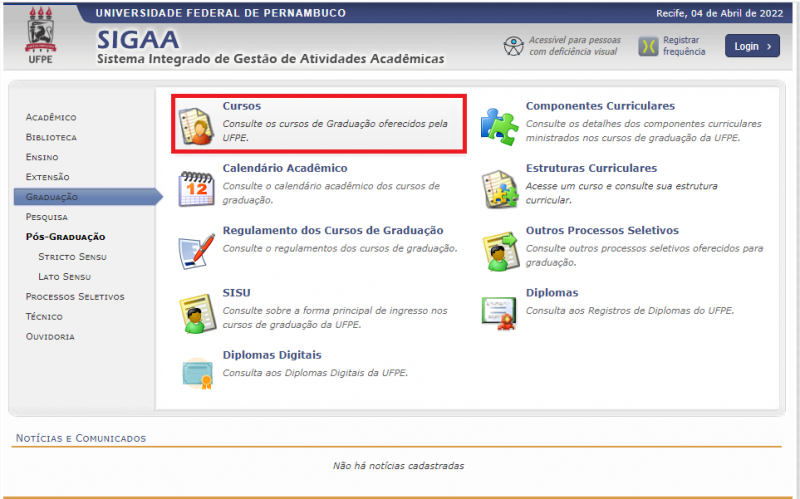The image size is (800, 499).
Task: Click the 'Não há notícias cadastradas' message
Action: pos(398,465)
